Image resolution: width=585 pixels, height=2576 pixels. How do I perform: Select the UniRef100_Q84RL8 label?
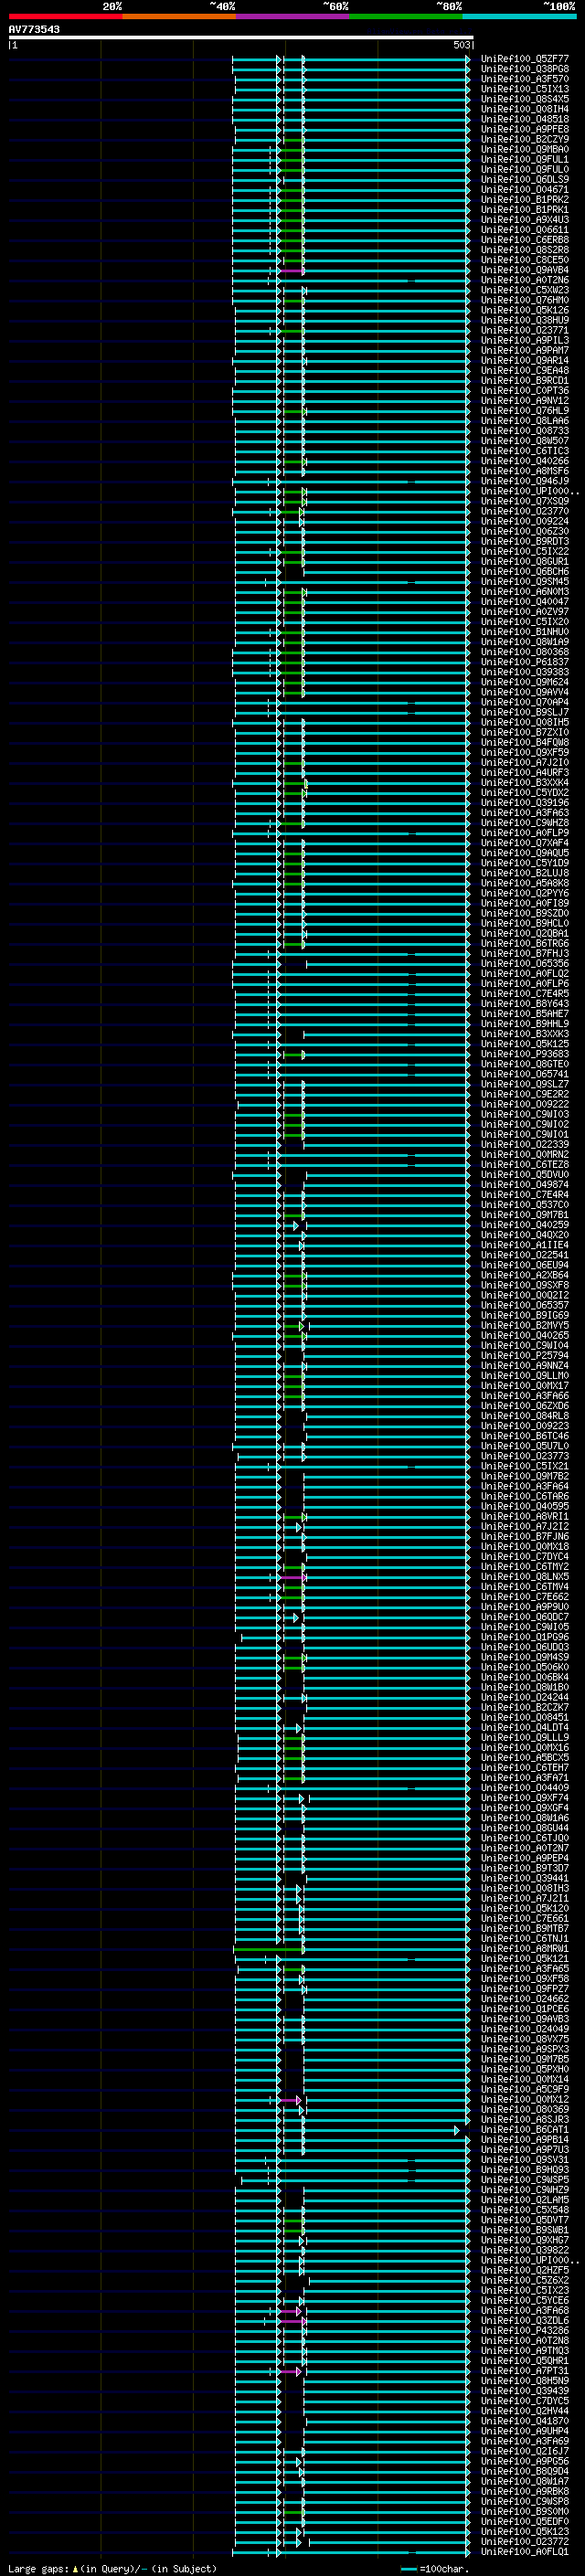tap(525, 1416)
